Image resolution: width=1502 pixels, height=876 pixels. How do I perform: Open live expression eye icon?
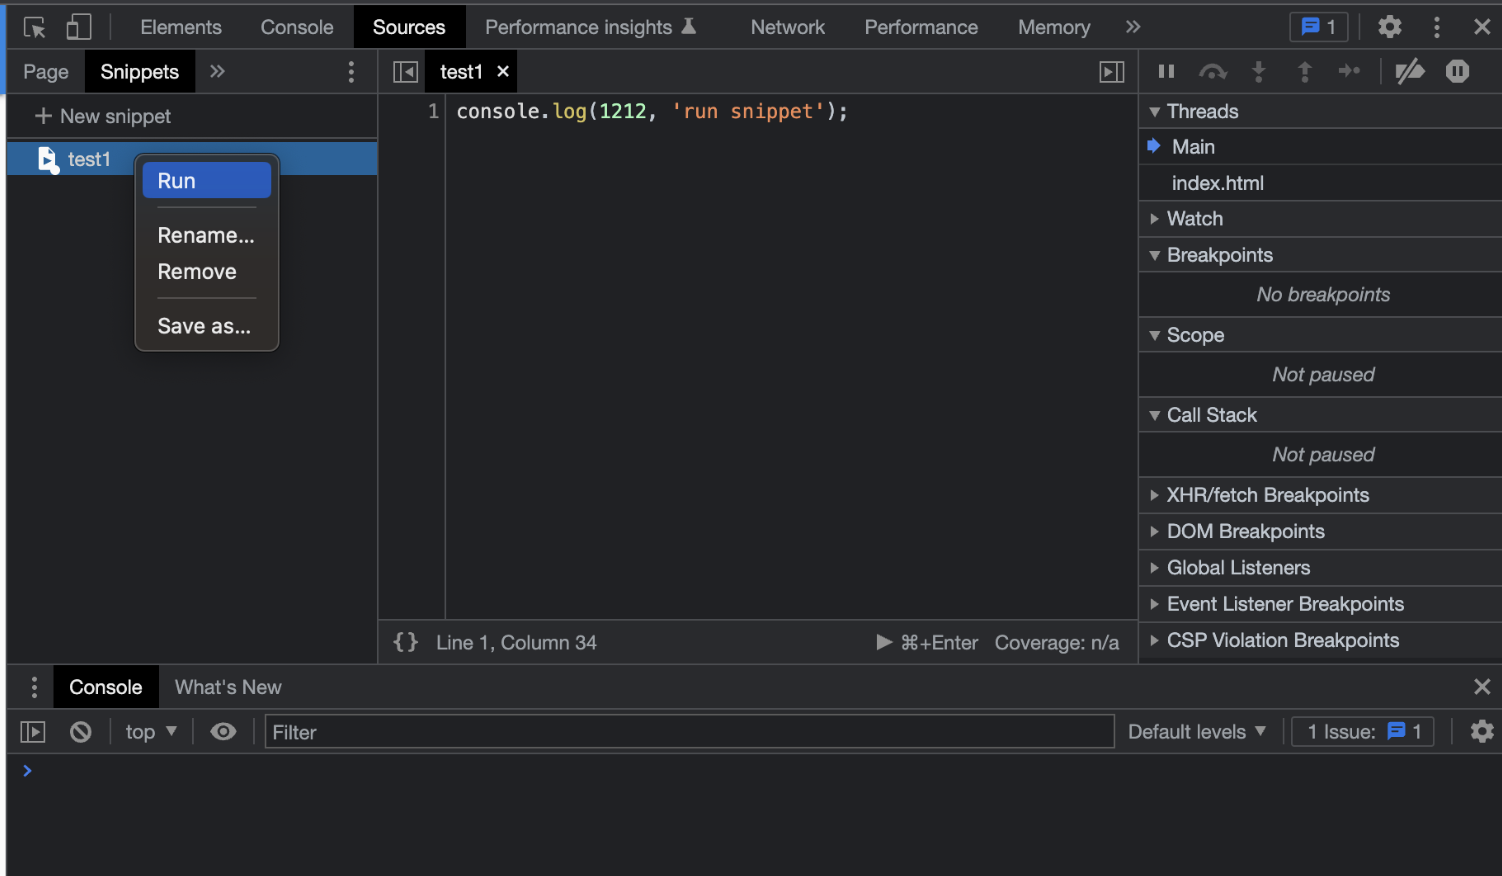coord(223,732)
